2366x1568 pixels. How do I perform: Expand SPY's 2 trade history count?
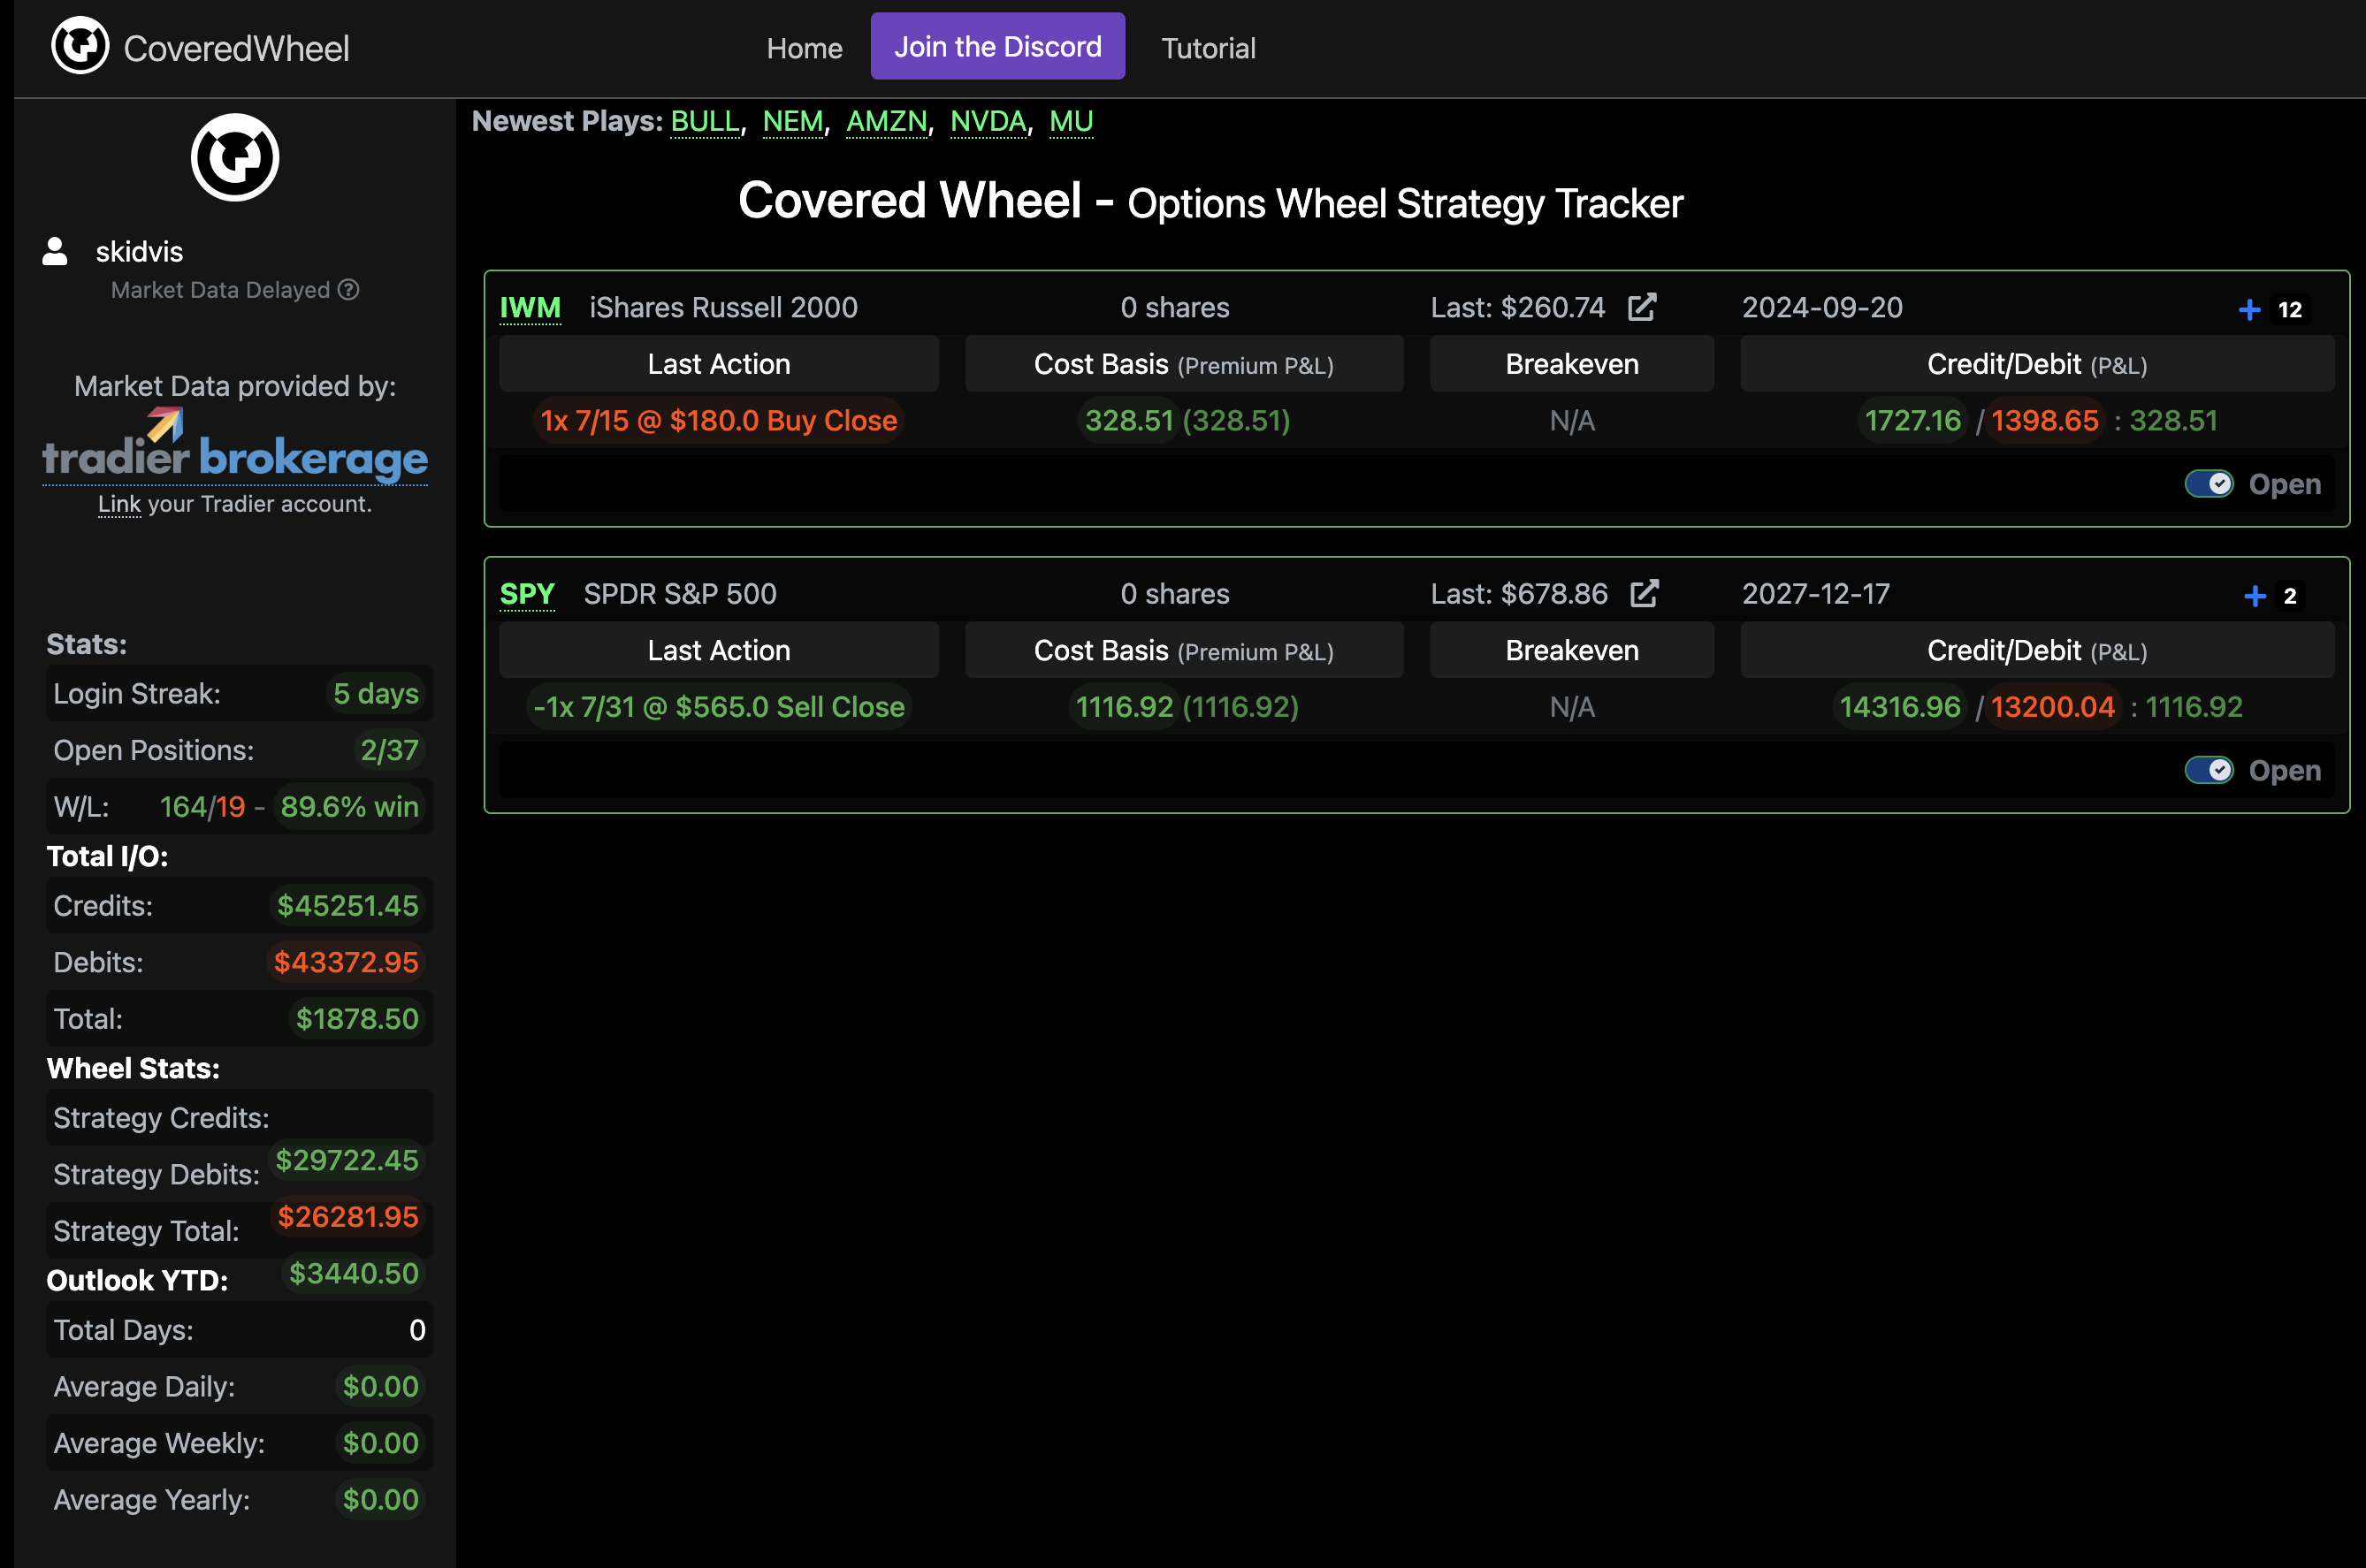coord(2289,596)
